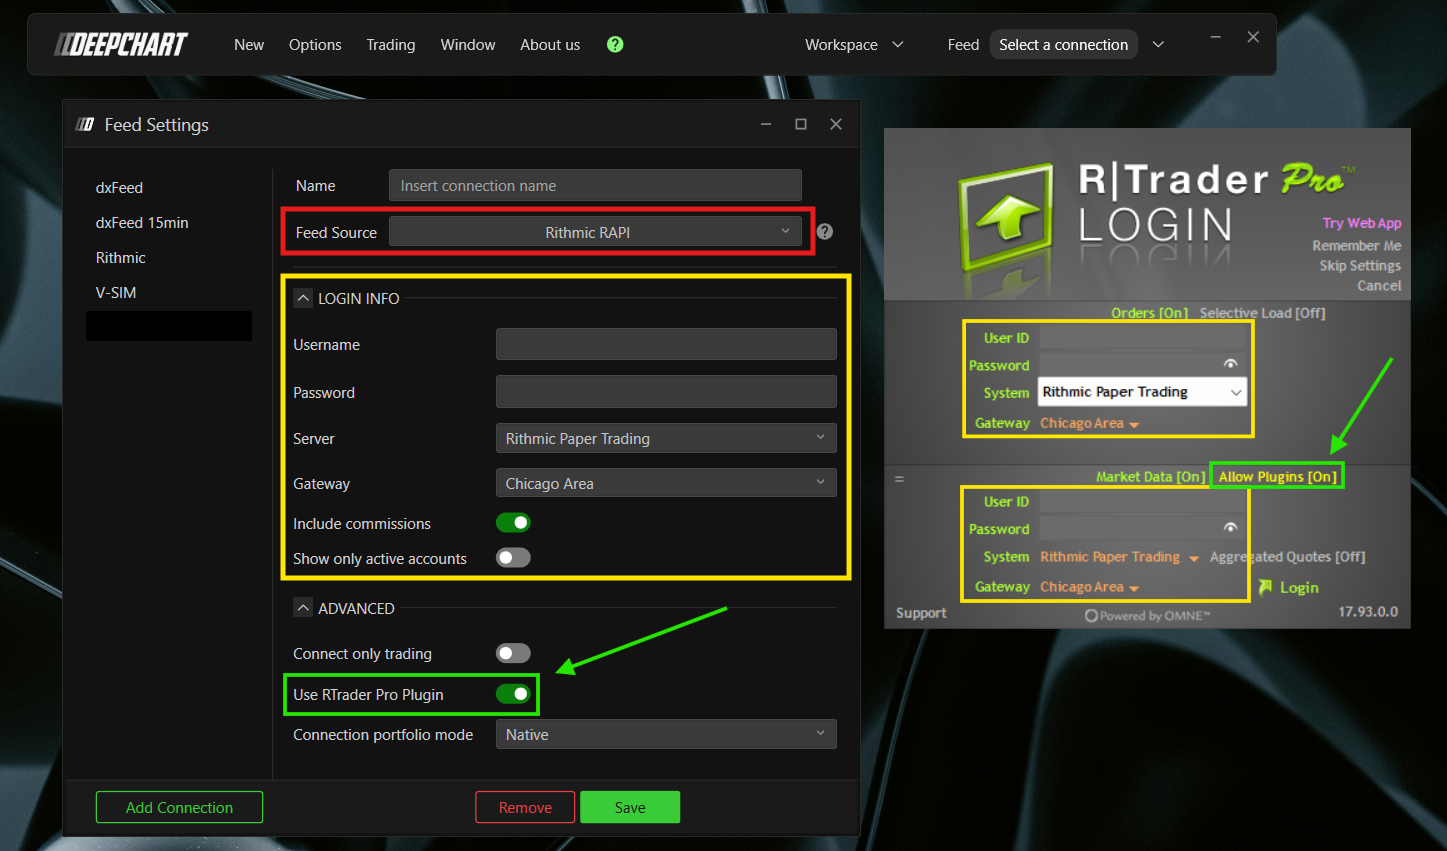Focus the Username field in Feed Settings

click(x=666, y=344)
